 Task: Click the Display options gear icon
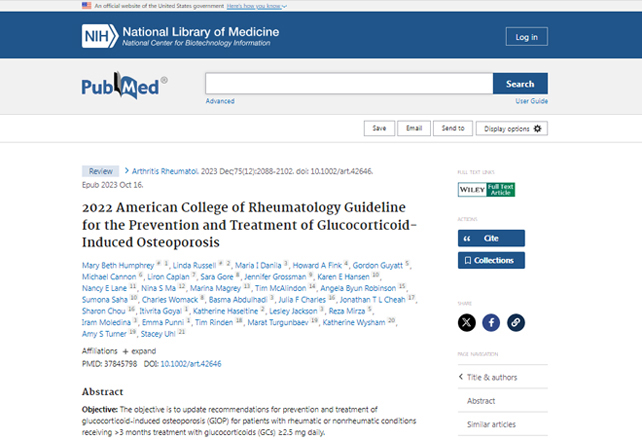(x=537, y=129)
